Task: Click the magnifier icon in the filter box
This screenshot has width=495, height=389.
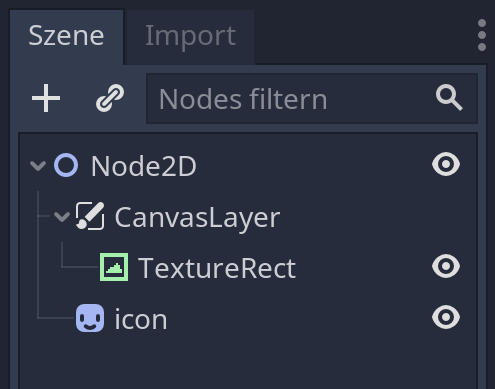Action: point(449,98)
